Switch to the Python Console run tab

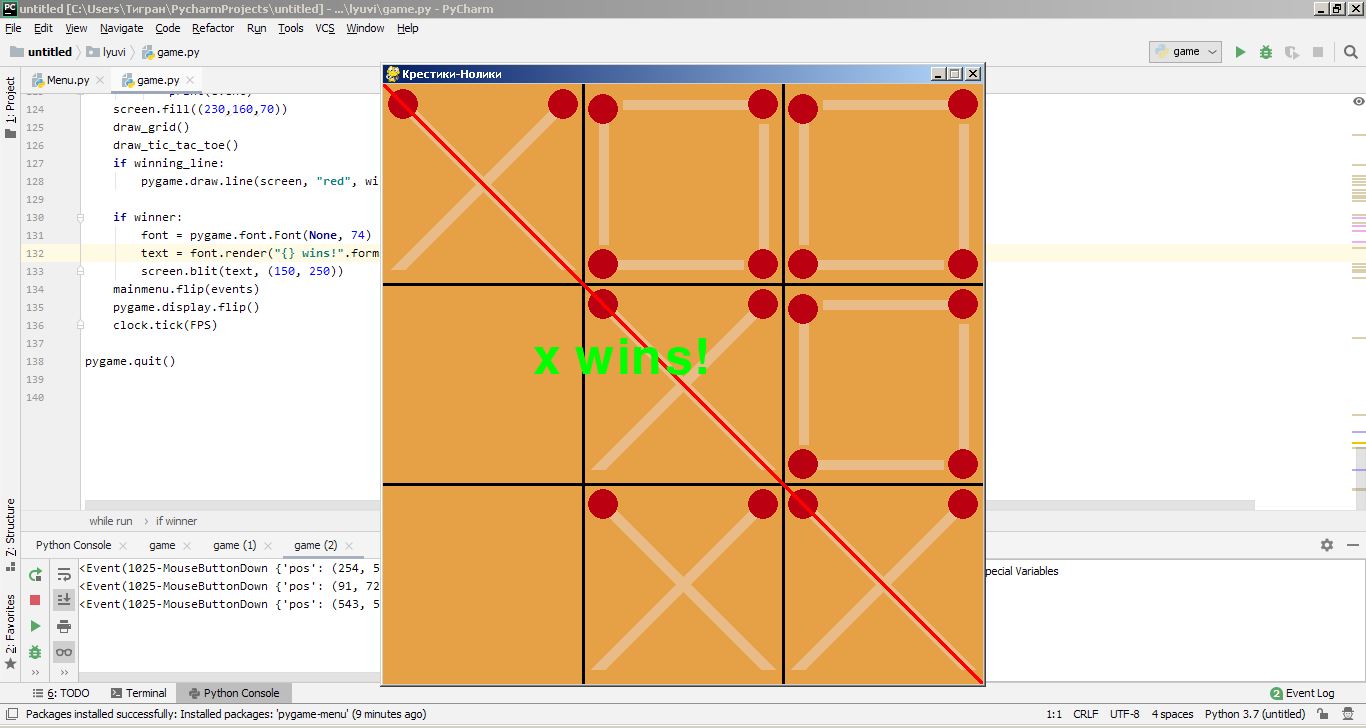coord(73,545)
